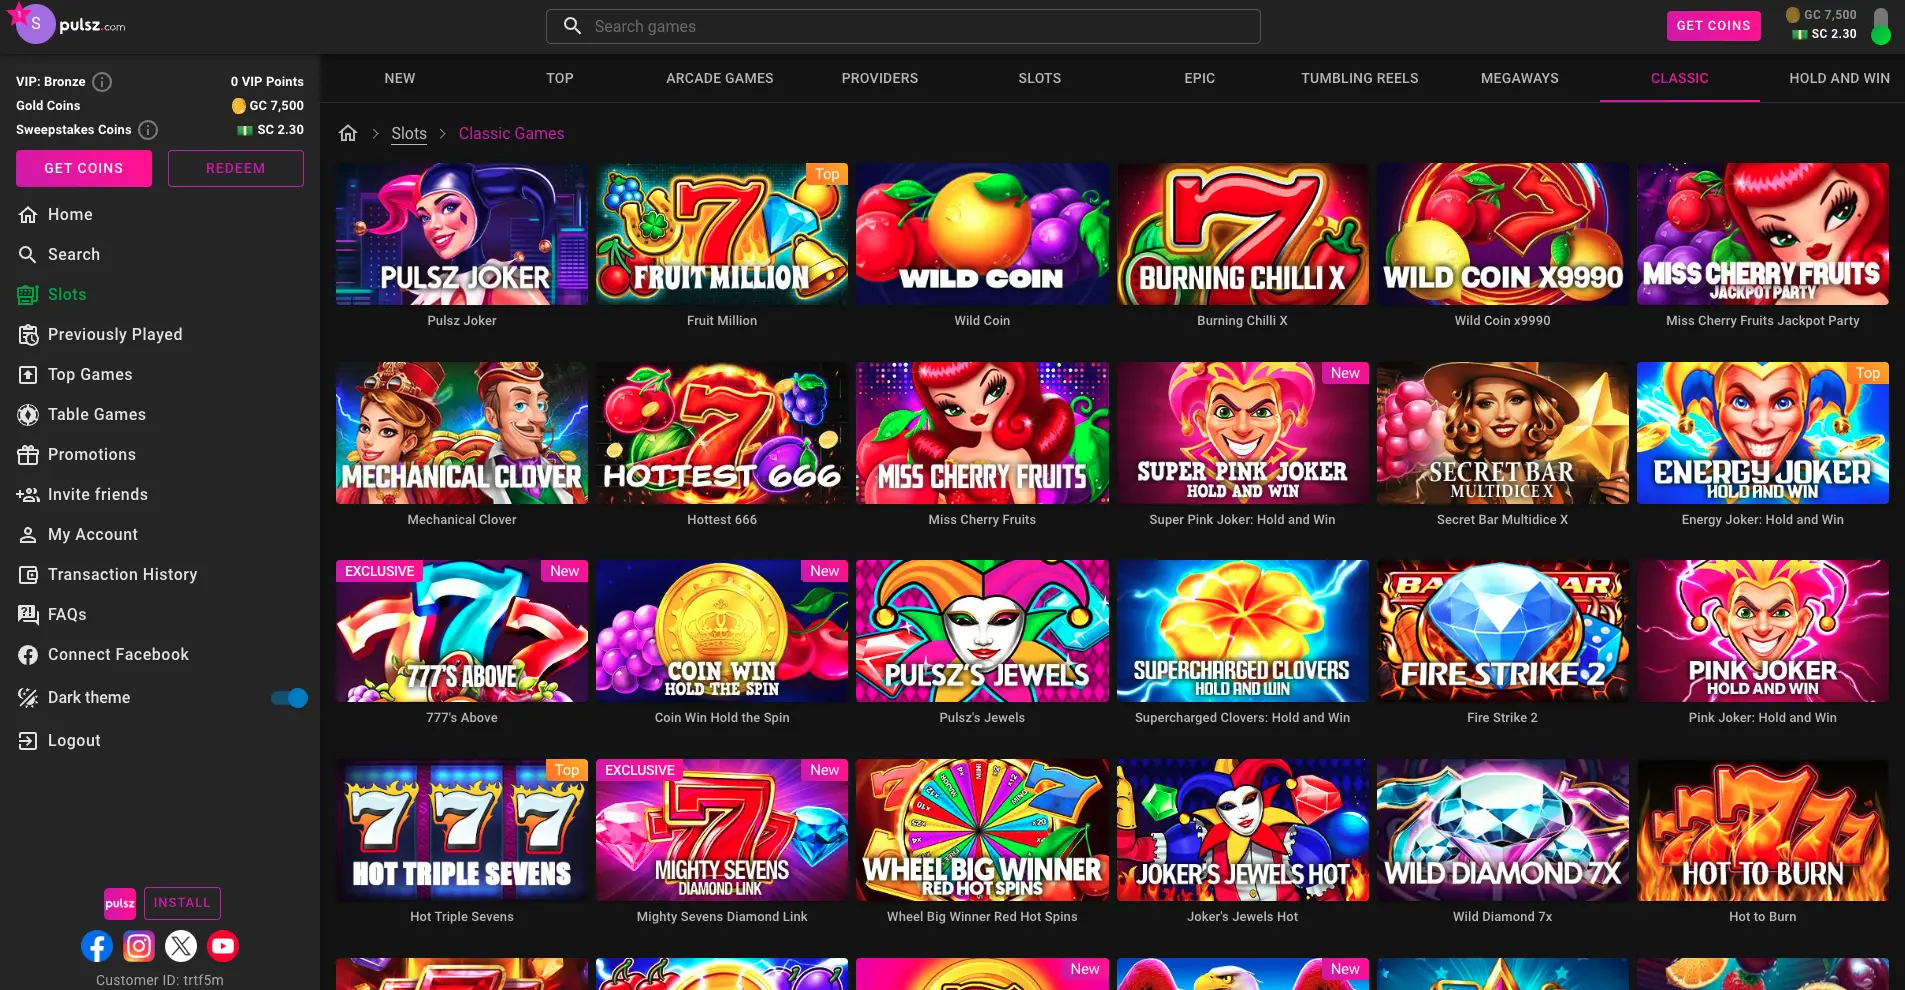This screenshot has width=1905, height=990.
Task: Open the Table Games chip icon
Action: pos(28,415)
